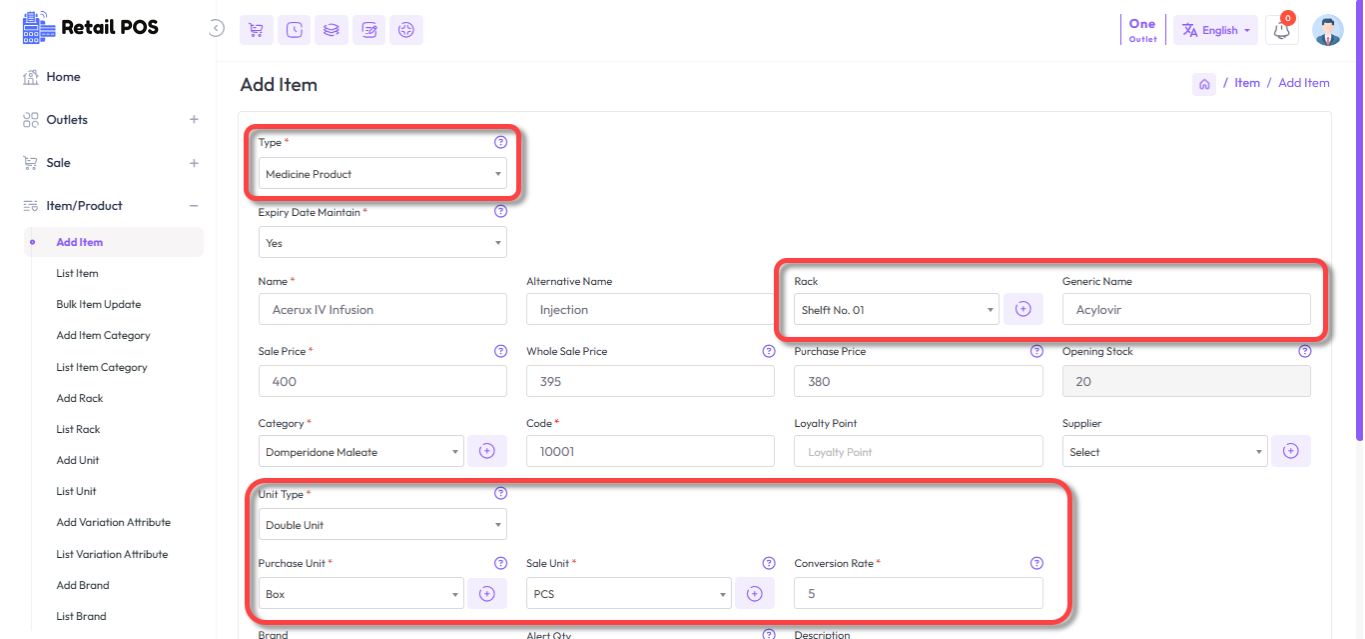Image resolution: width=1365 pixels, height=639 pixels.
Task: Open the Unit Type dropdown
Action: point(382,525)
